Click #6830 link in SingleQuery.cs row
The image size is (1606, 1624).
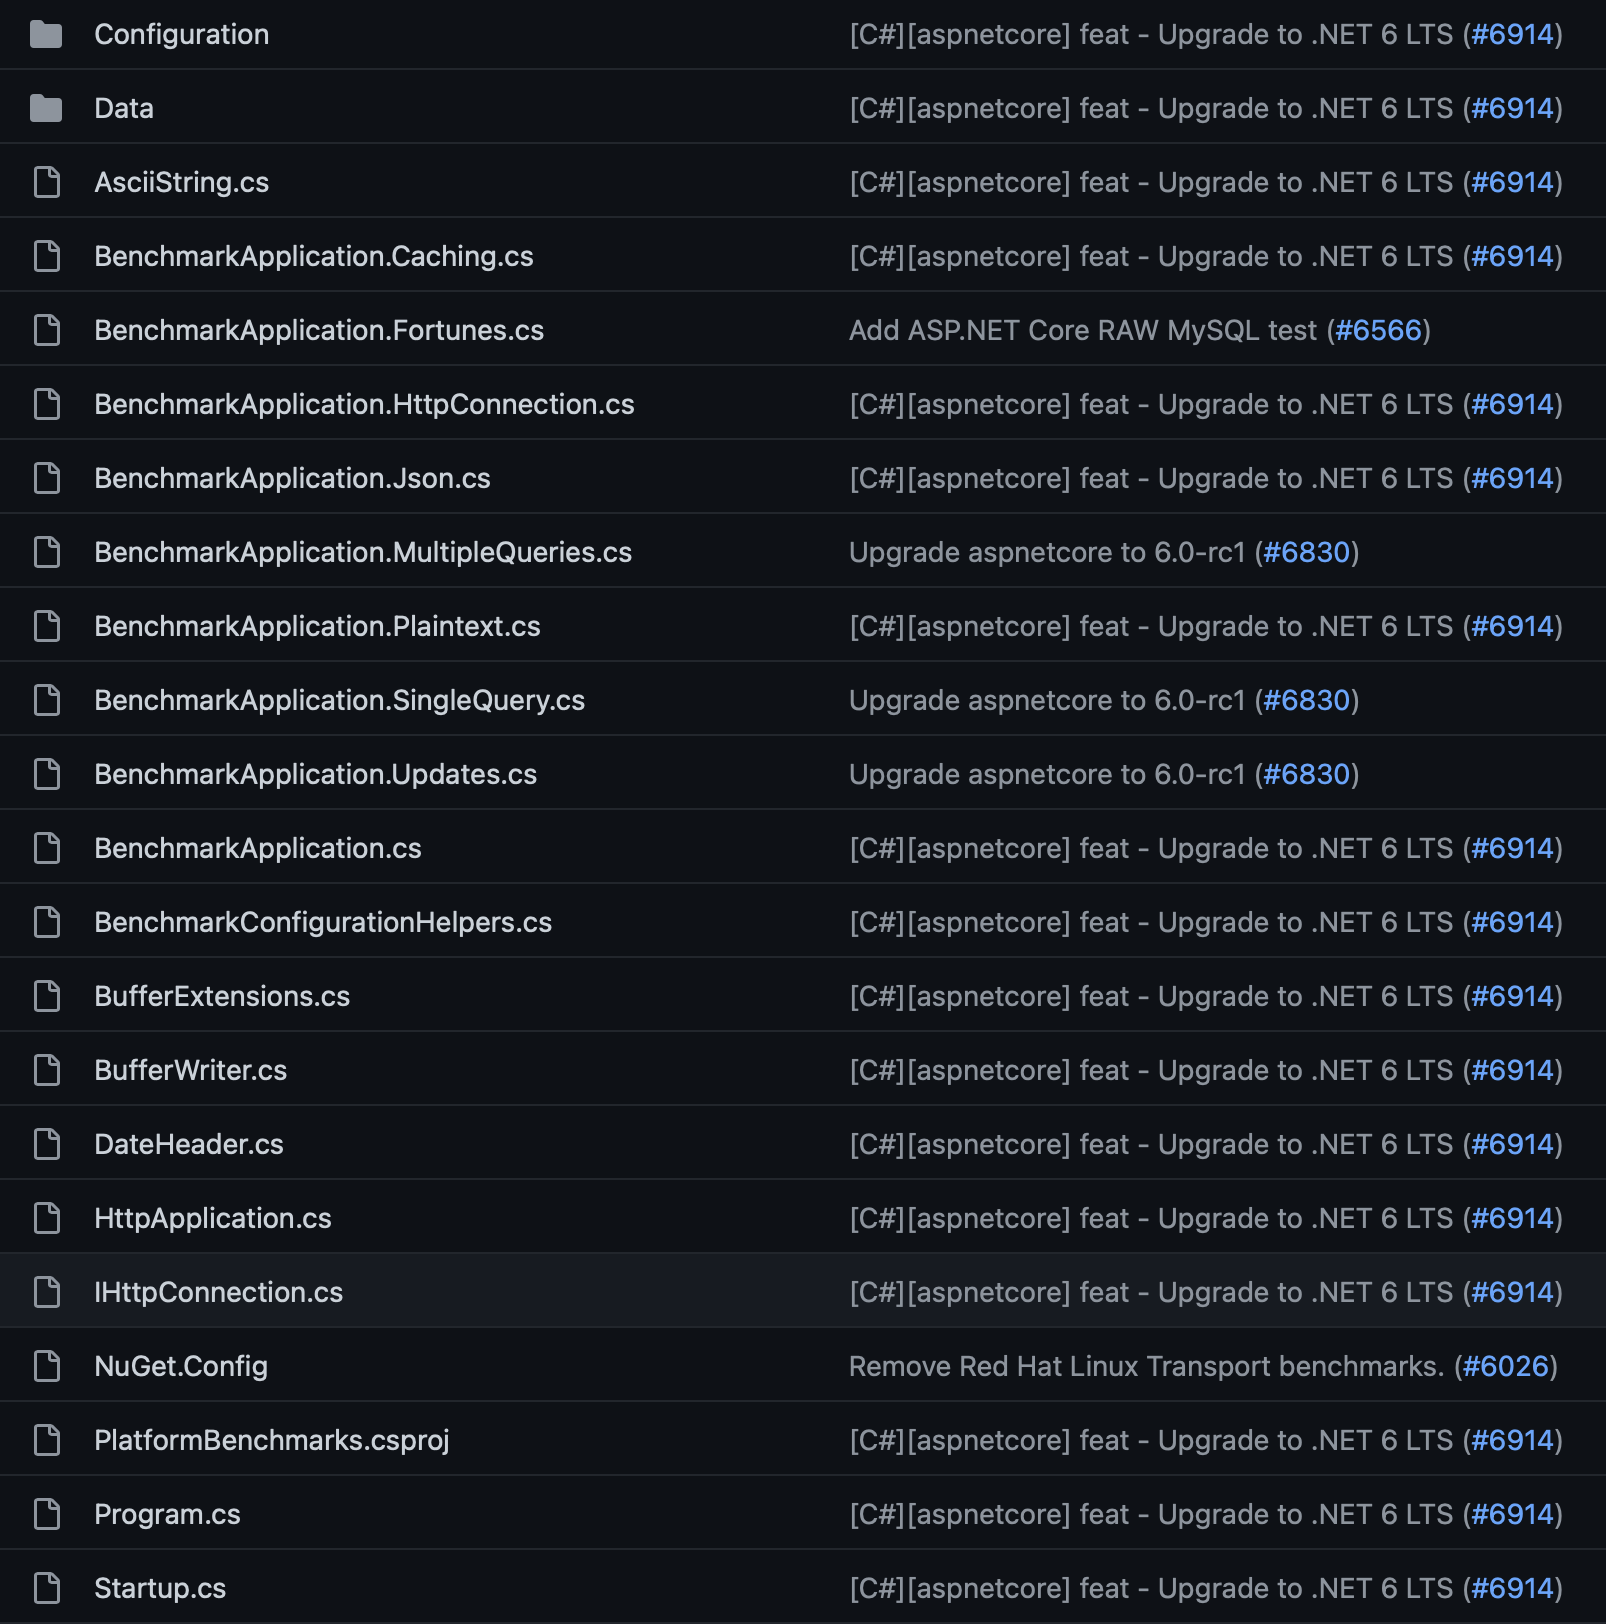point(1307,701)
